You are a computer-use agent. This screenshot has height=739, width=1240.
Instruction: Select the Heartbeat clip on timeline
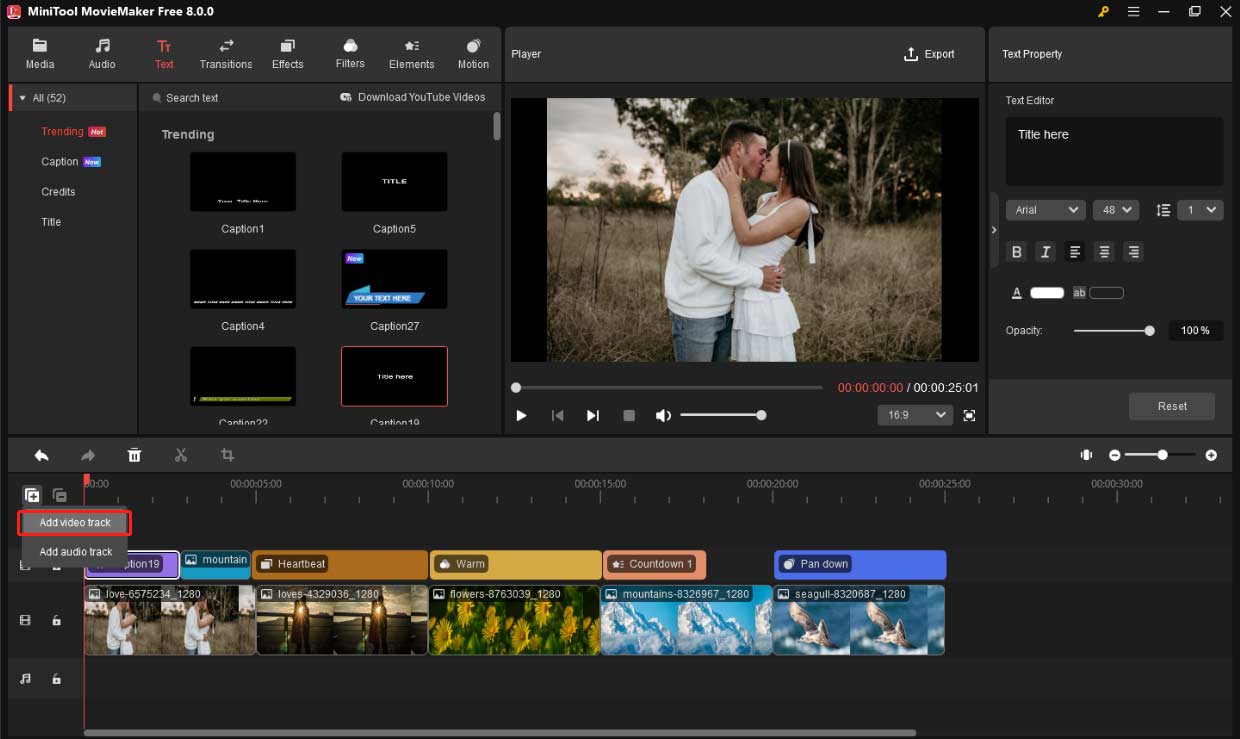click(340, 564)
